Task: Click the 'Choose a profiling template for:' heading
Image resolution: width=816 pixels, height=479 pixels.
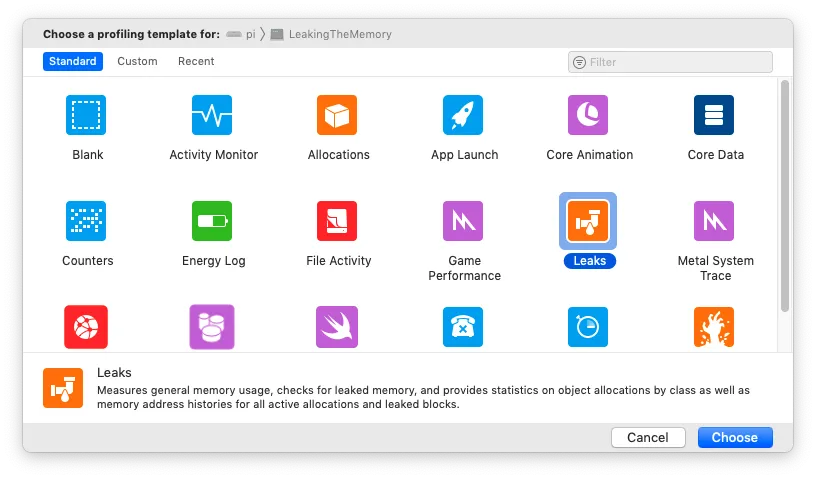Action: click(132, 34)
